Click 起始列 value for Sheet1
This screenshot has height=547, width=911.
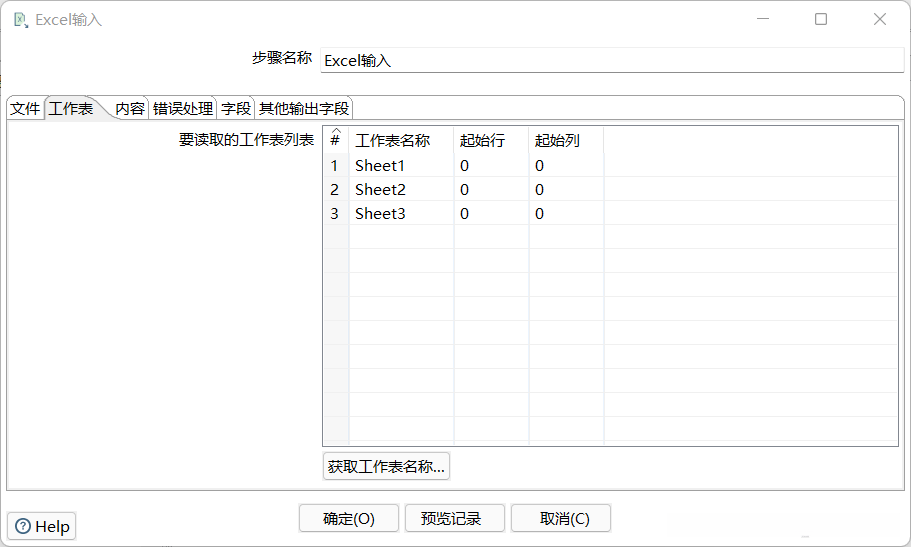point(566,166)
